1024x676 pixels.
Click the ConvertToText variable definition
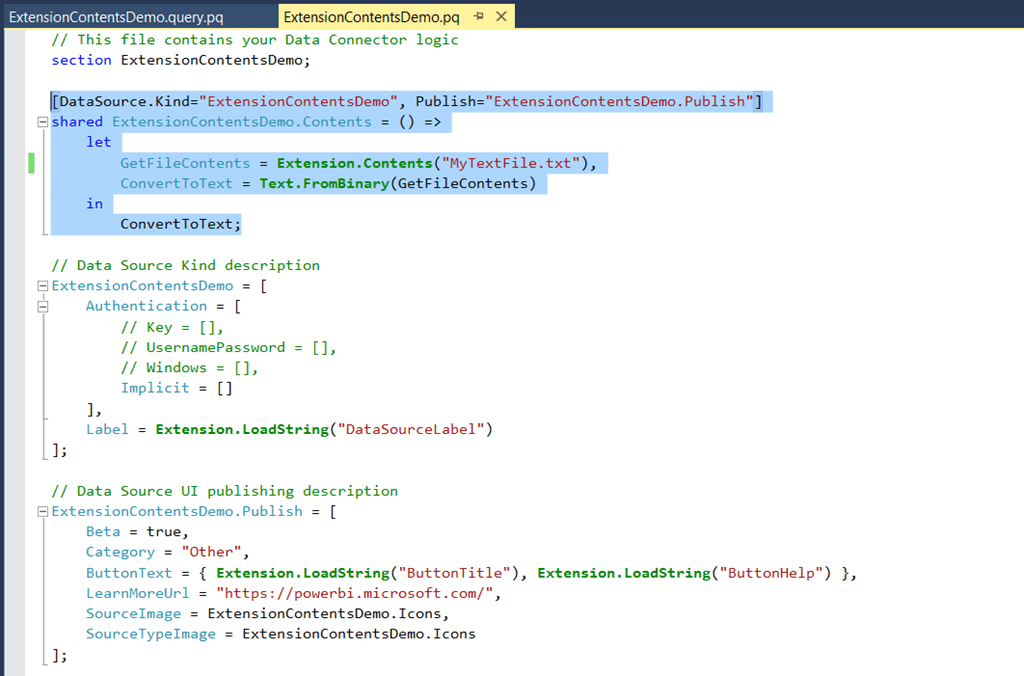point(176,184)
